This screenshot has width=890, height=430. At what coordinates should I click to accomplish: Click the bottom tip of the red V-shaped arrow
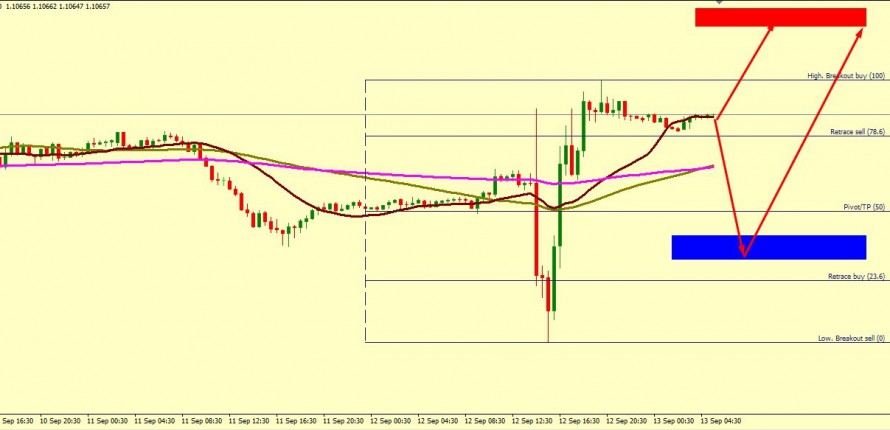tap(744, 256)
